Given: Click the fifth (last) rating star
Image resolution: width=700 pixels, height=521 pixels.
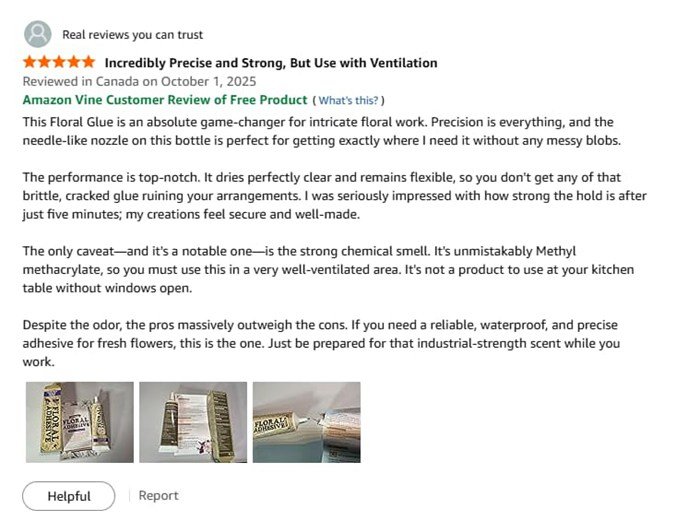Looking at the screenshot, I should (x=89, y=63).
